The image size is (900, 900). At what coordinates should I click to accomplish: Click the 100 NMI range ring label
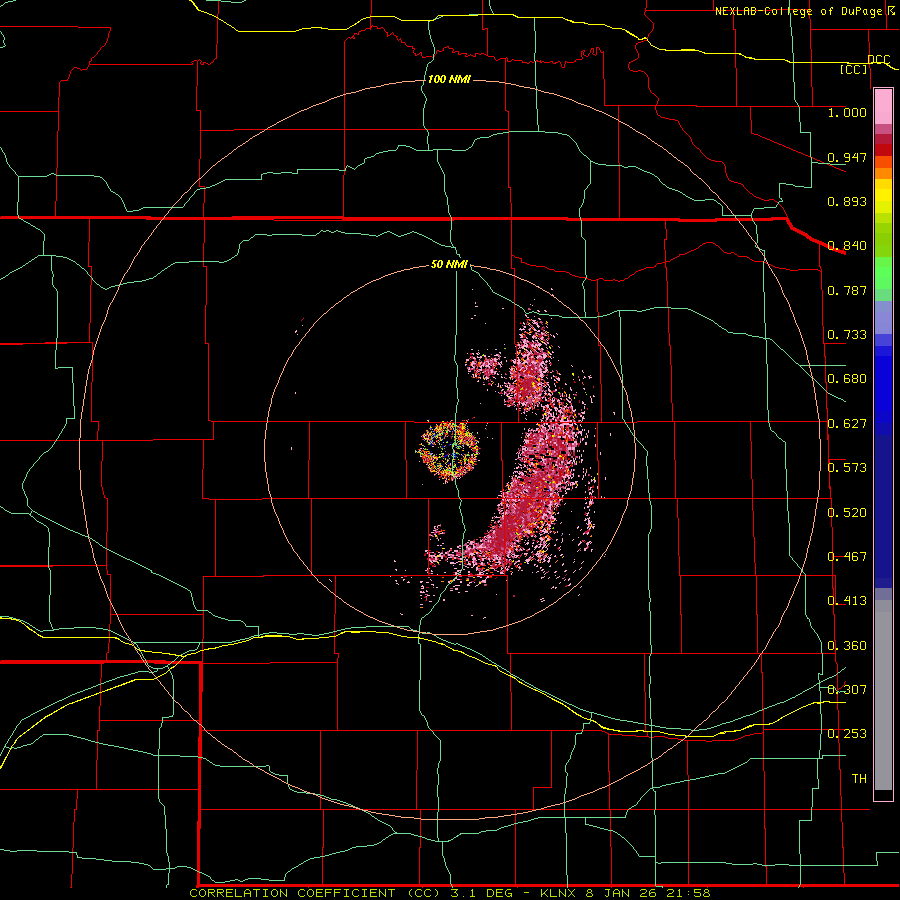point(449,79)
